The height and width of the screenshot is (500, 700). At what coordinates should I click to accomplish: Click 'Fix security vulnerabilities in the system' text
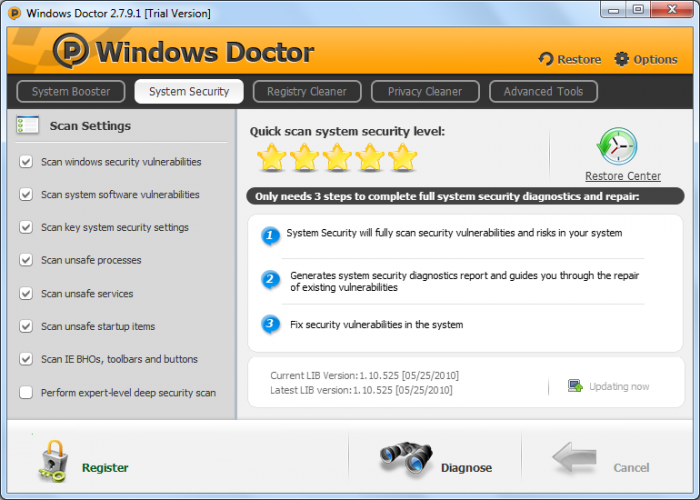coord(376,325)
